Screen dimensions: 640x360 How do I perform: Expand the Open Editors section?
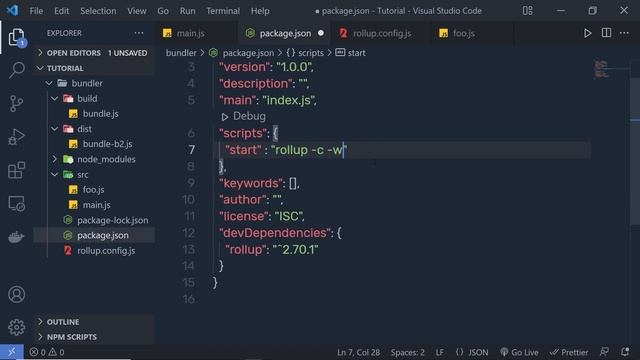click(94, 53)
